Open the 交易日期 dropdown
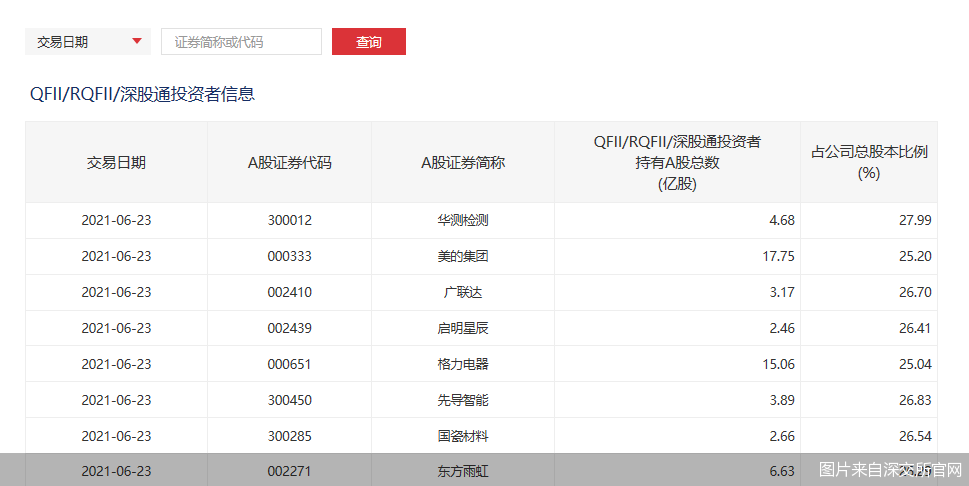Viewport: 969px width, 486px height. [88, 41]
